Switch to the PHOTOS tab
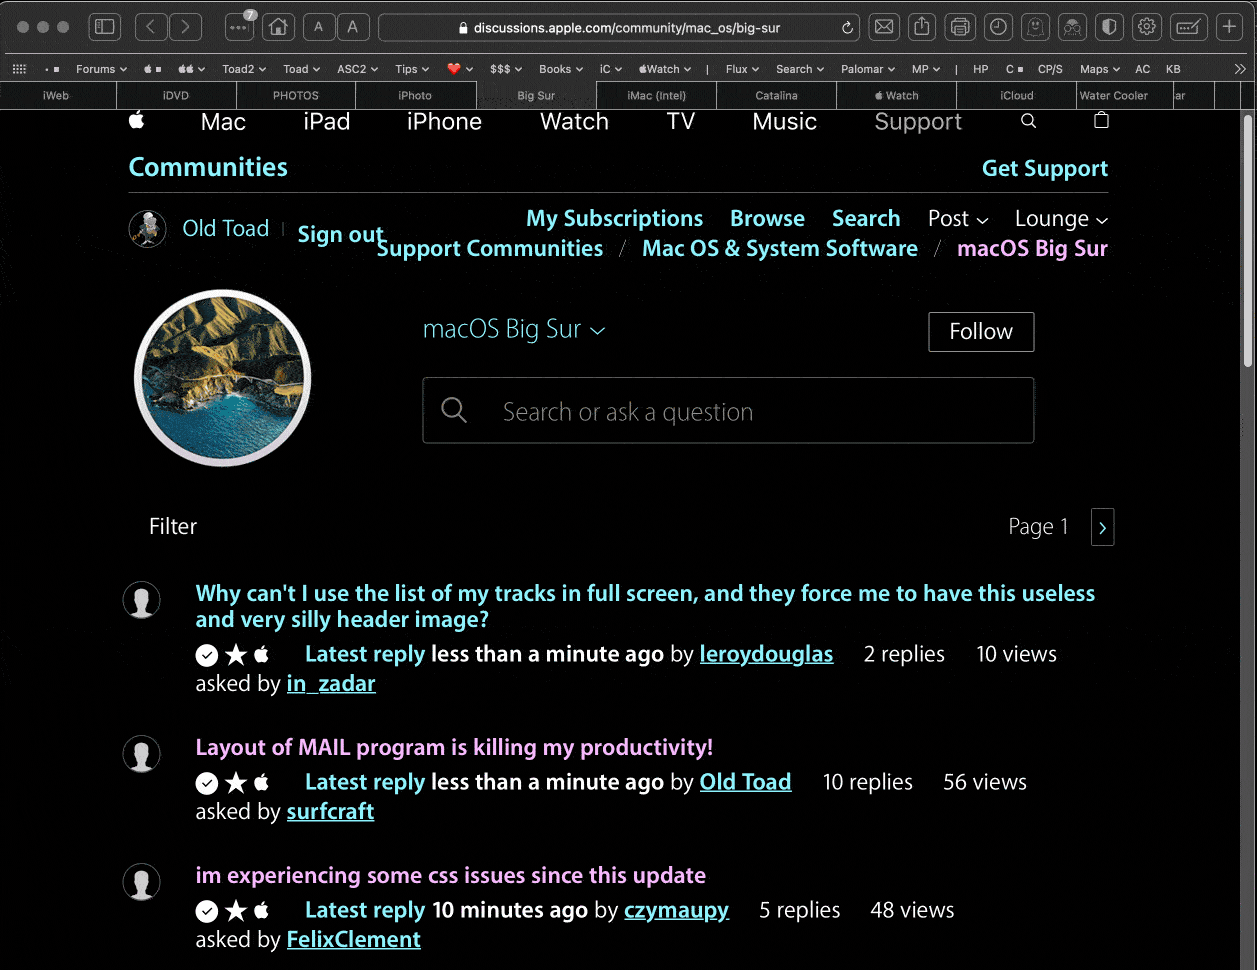Screen dimensions: 1257x970 point(296,96)
